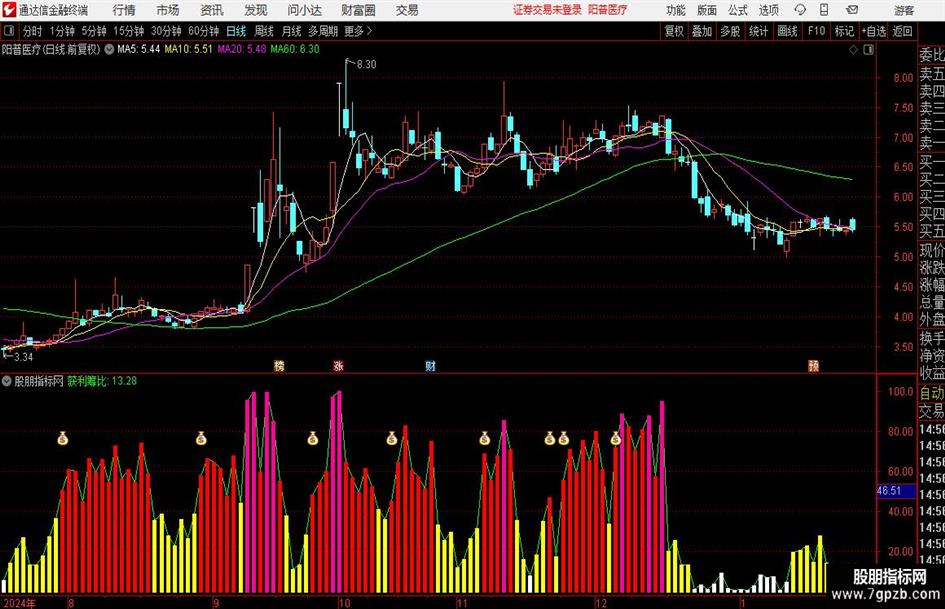Click the 2024年 date label on time axis
945x609 pixels.
click(x=19, y=602)
